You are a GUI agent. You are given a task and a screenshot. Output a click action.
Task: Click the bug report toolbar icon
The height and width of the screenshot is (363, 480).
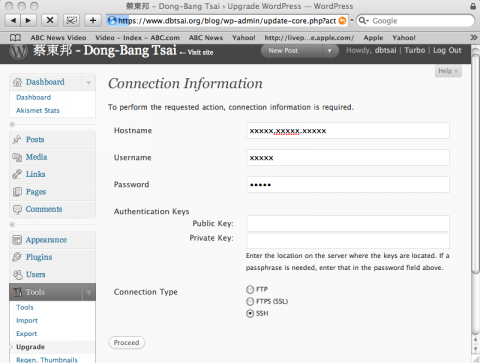(71, 21)
